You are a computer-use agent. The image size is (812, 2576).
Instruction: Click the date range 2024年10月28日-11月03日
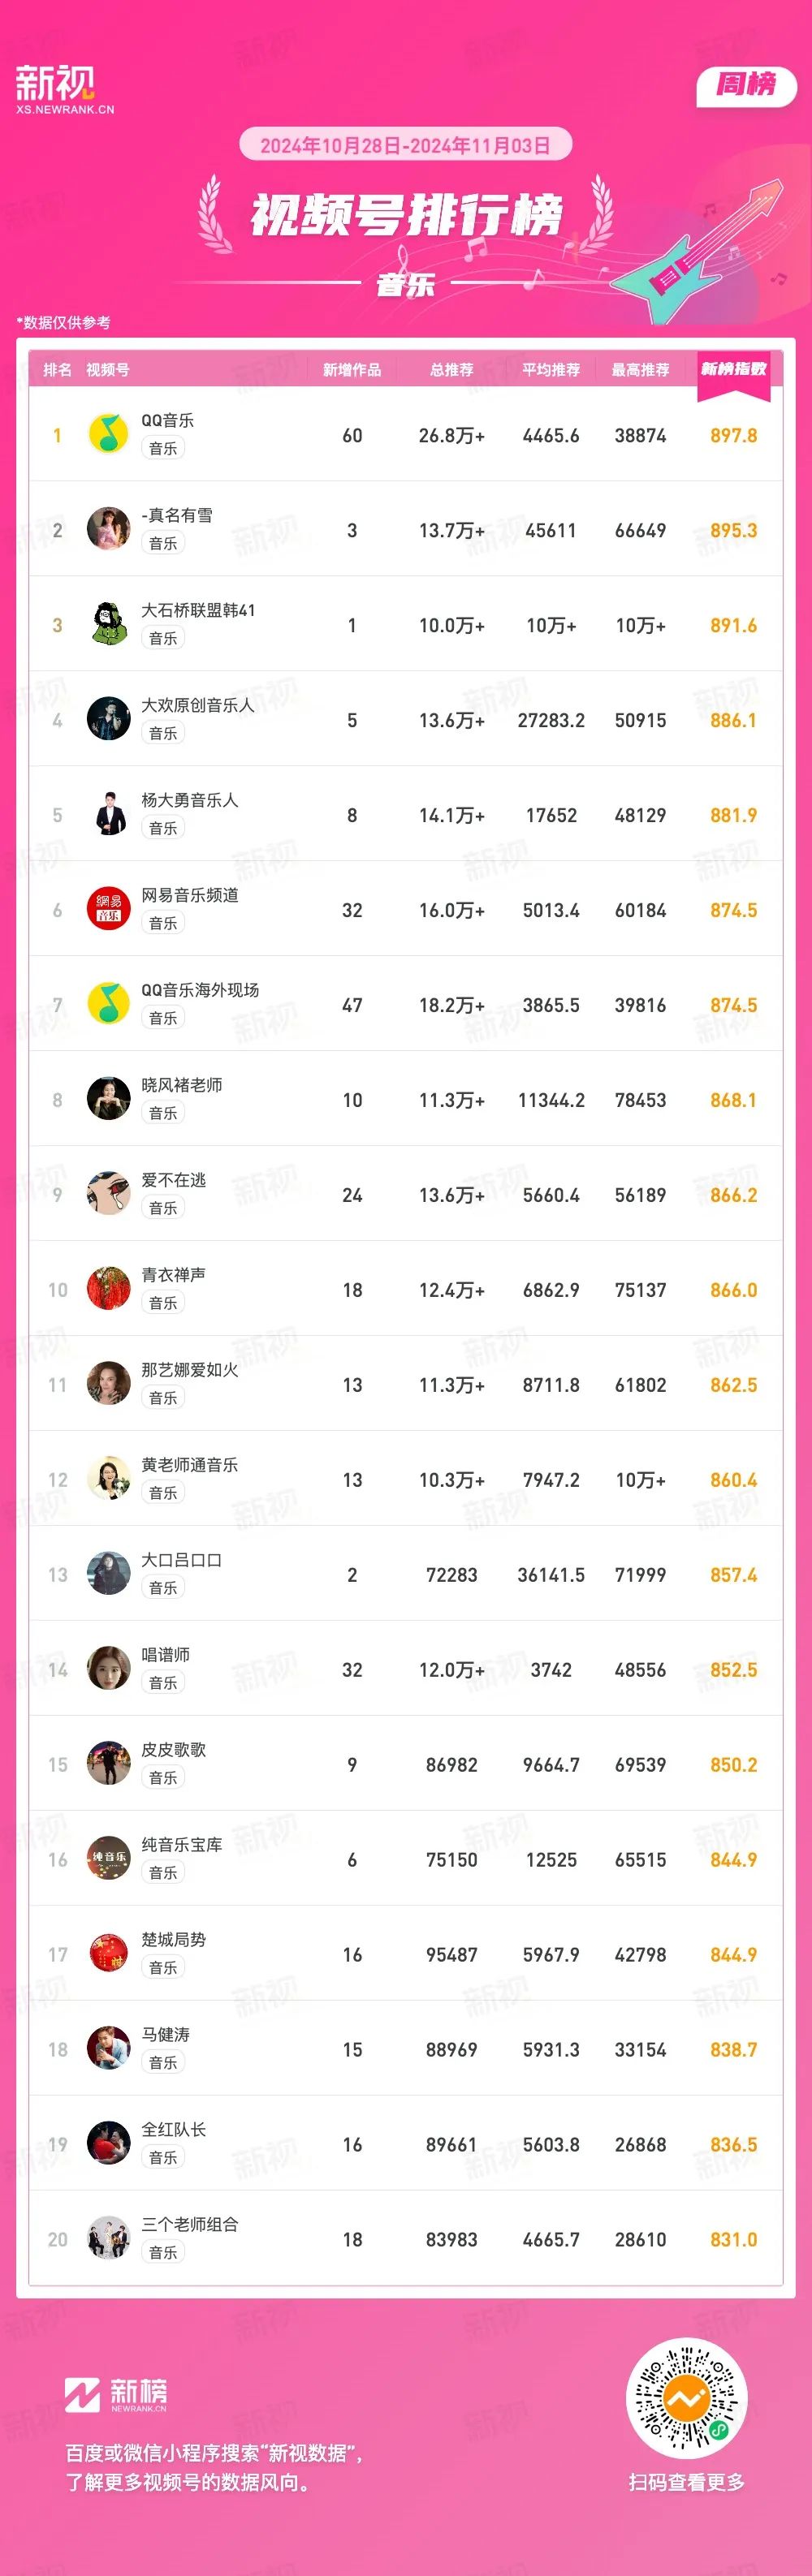[x=405, y=145]
